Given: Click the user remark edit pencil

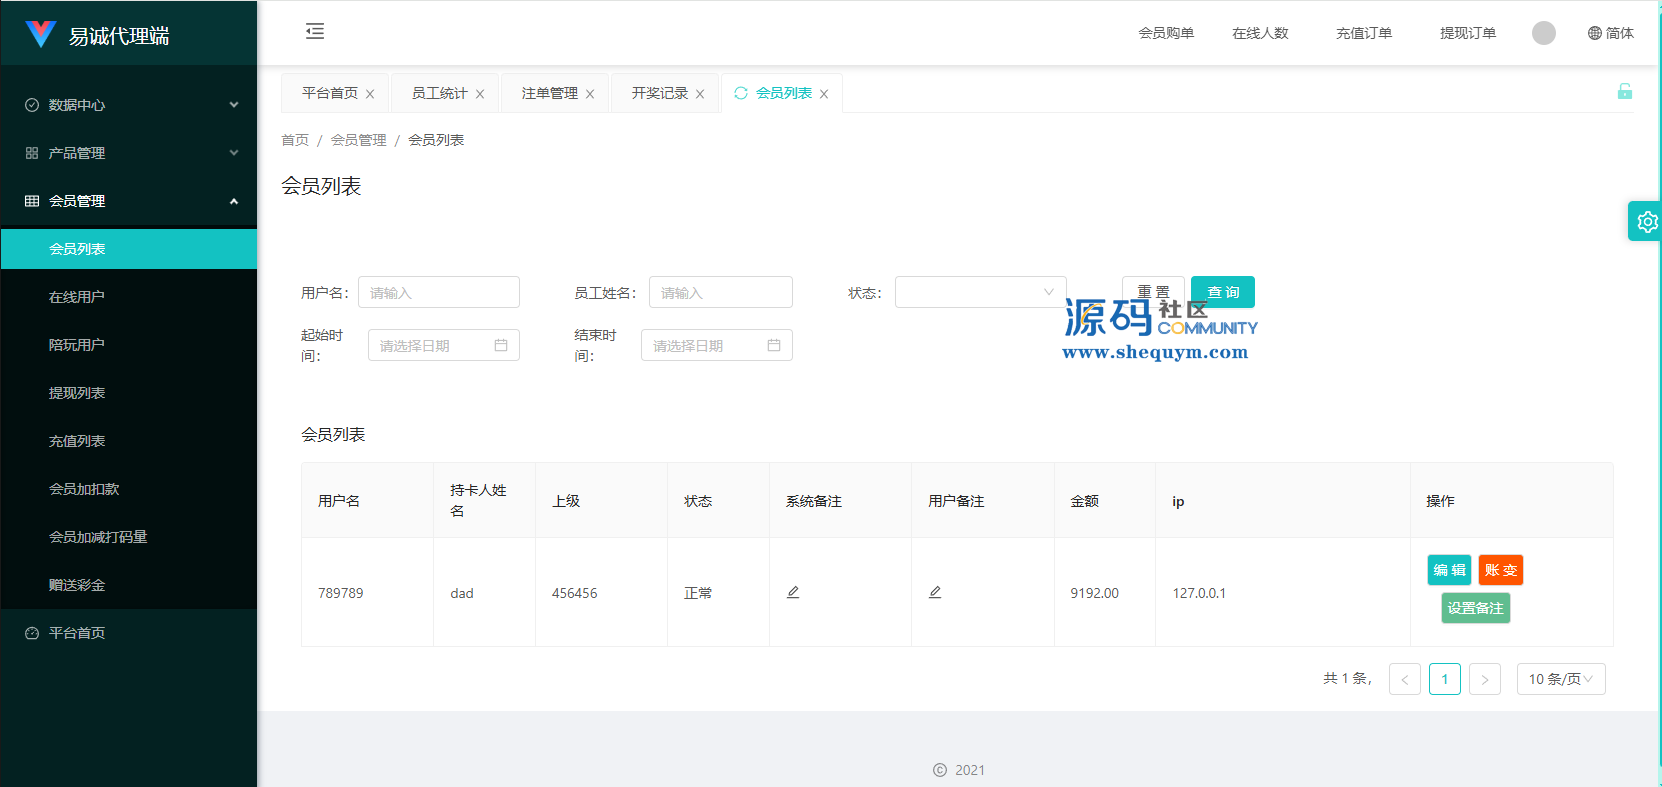Looking at the screenshot, I should pos(935,593).
